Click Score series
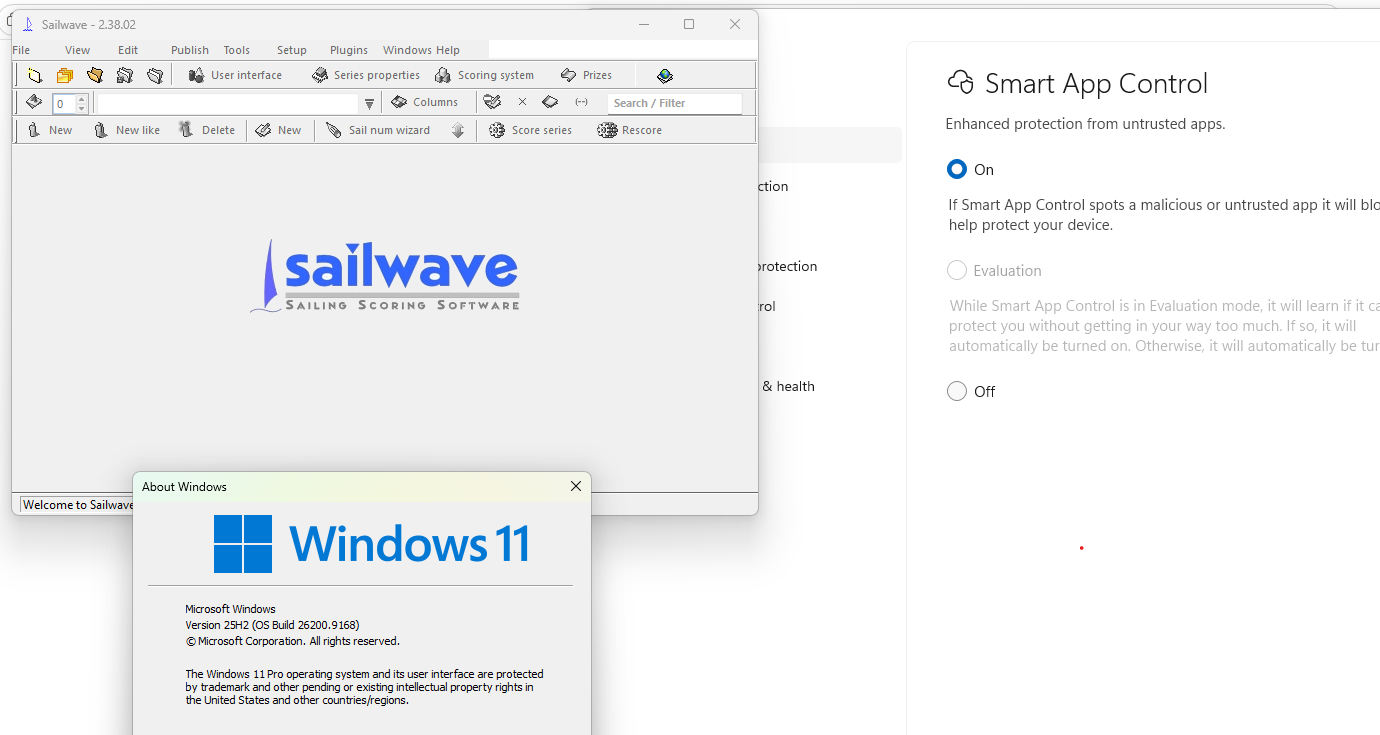 click(x=530, y=130)
